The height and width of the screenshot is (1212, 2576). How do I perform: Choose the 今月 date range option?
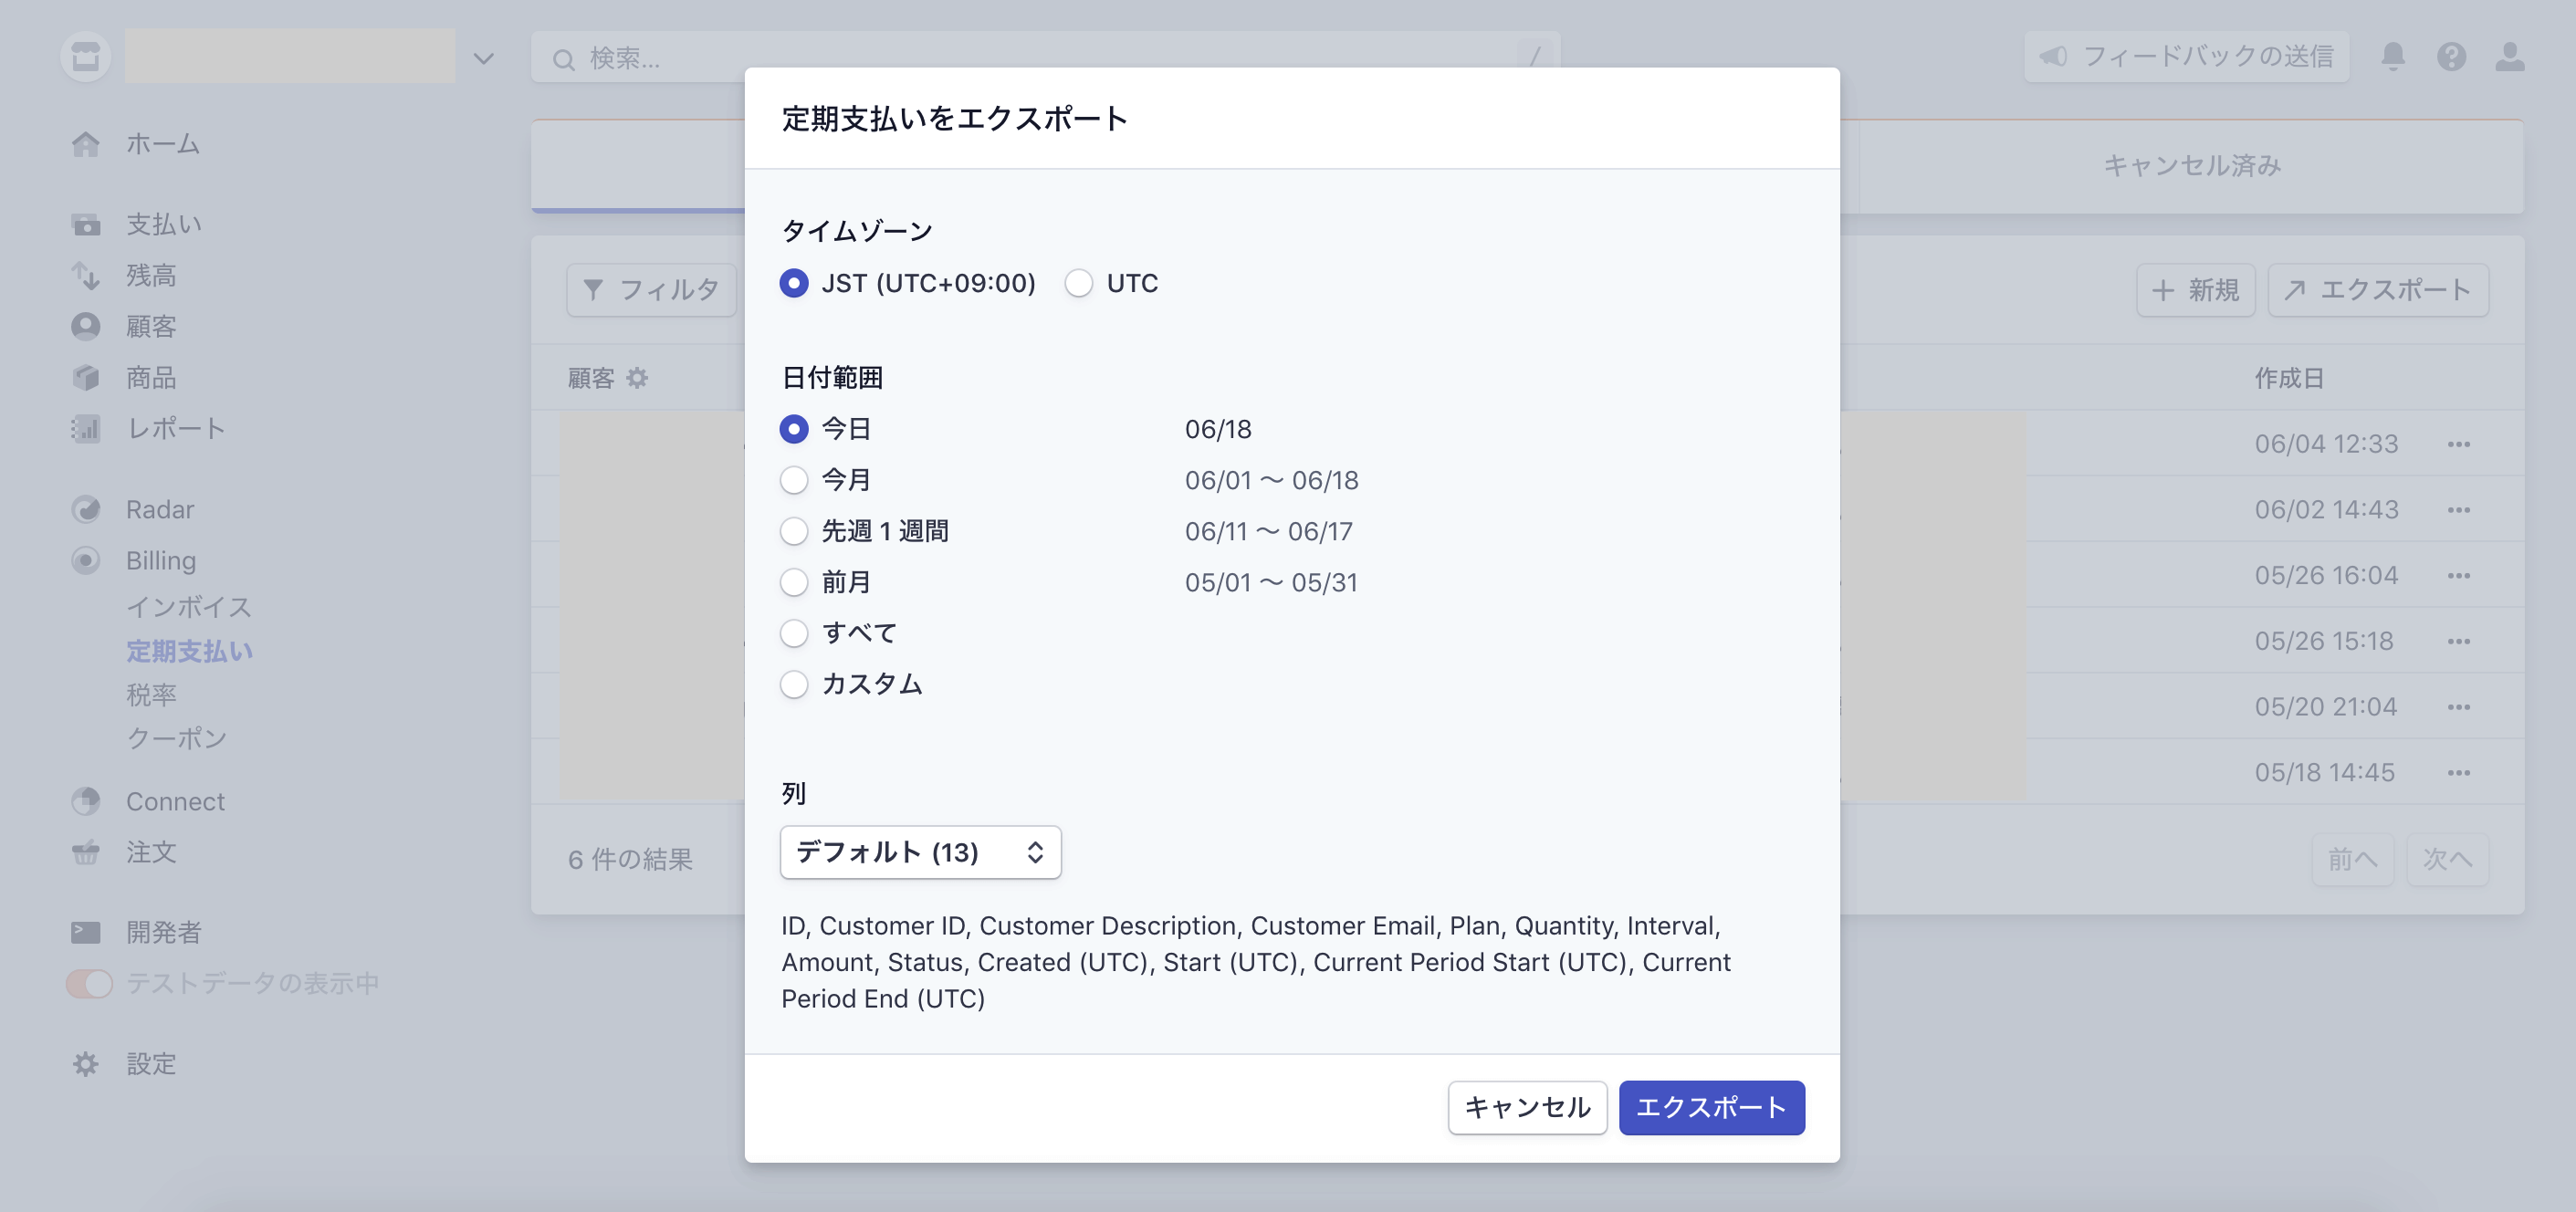[x=794, y=480]
